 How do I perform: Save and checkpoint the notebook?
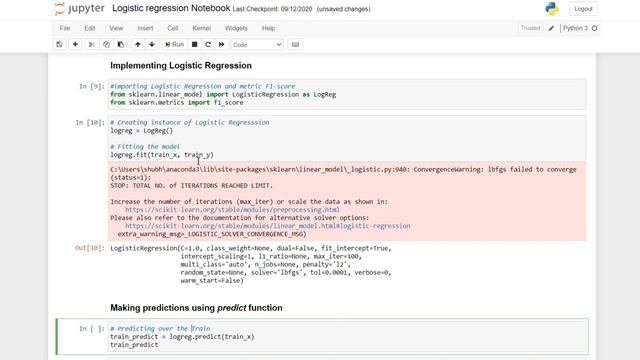click(x=59, y=44)
